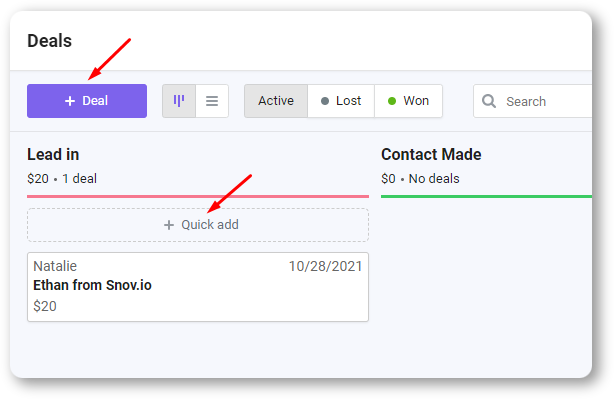
Task: Select the Contact Made stage heading
Action: pyautogui.click(x=431, y=155)
